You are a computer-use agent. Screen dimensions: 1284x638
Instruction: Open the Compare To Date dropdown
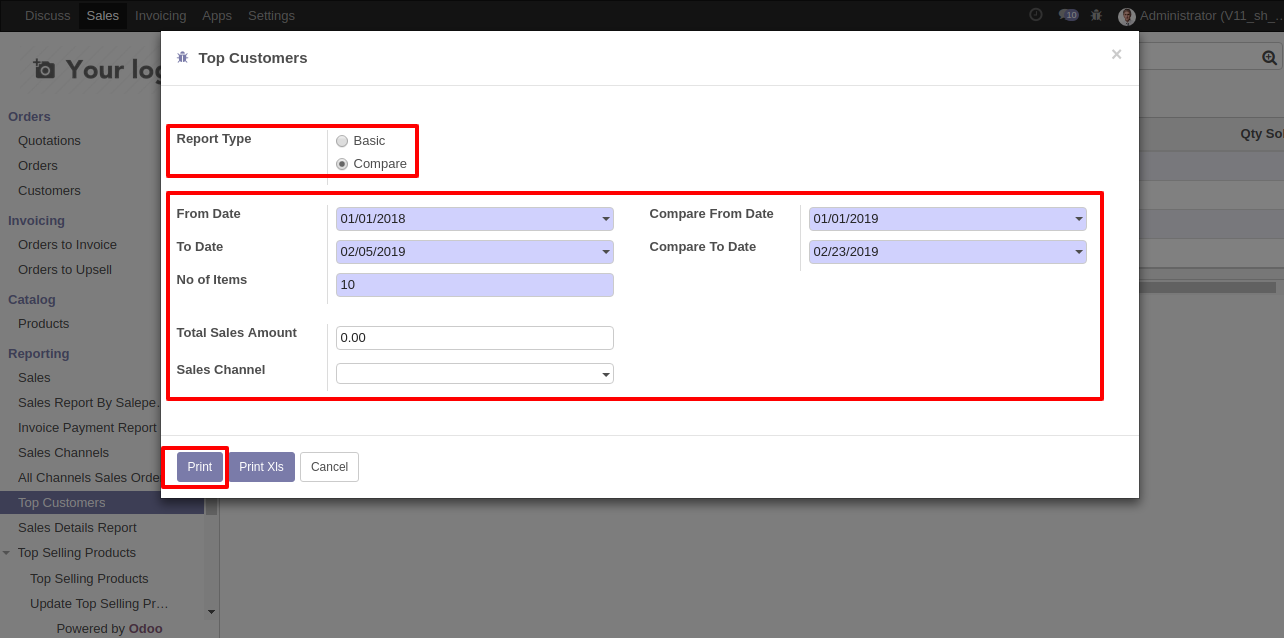[1079, 252]
